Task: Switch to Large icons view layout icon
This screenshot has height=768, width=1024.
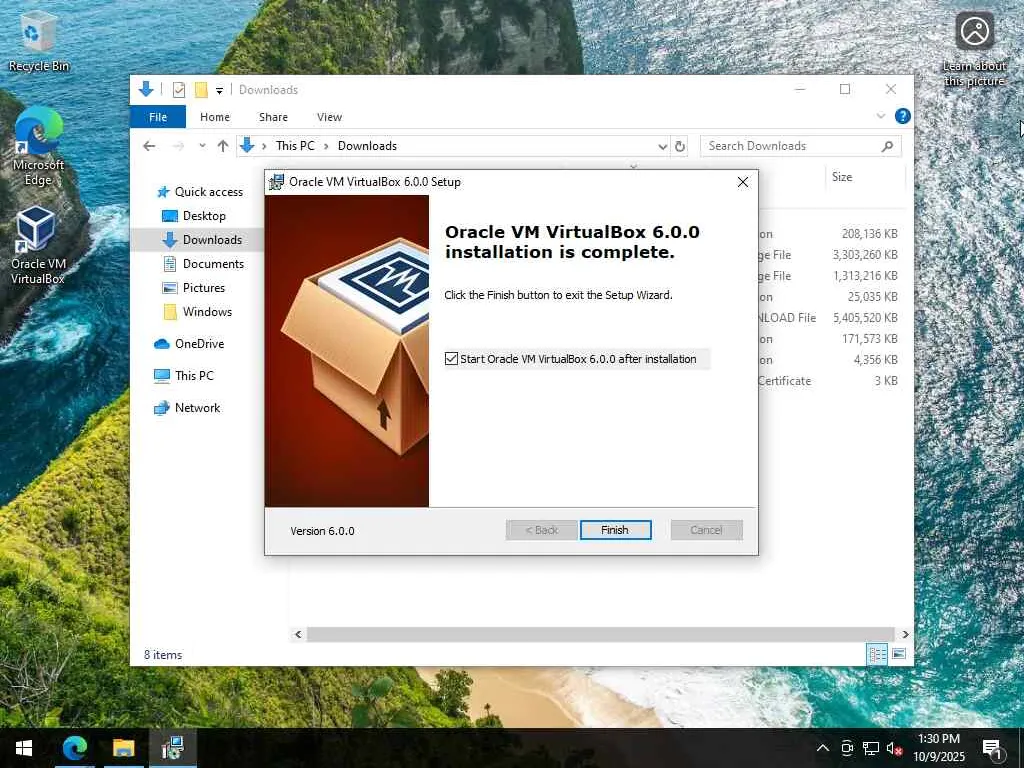Action: pos(899,654)
